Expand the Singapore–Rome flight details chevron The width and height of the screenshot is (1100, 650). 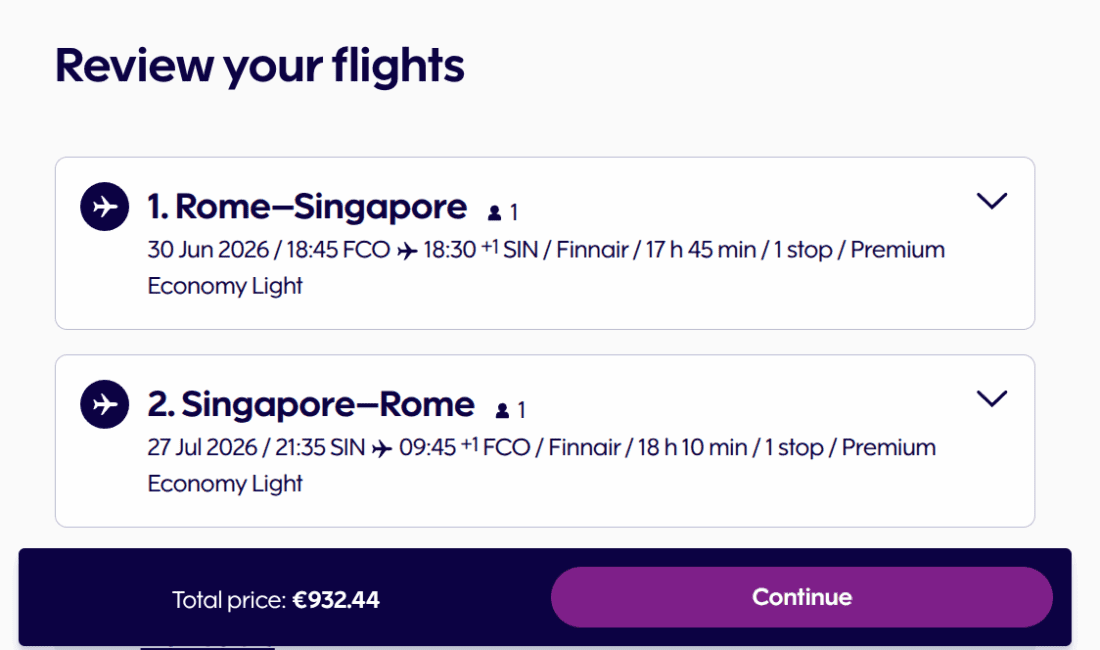tap(991, 398)
